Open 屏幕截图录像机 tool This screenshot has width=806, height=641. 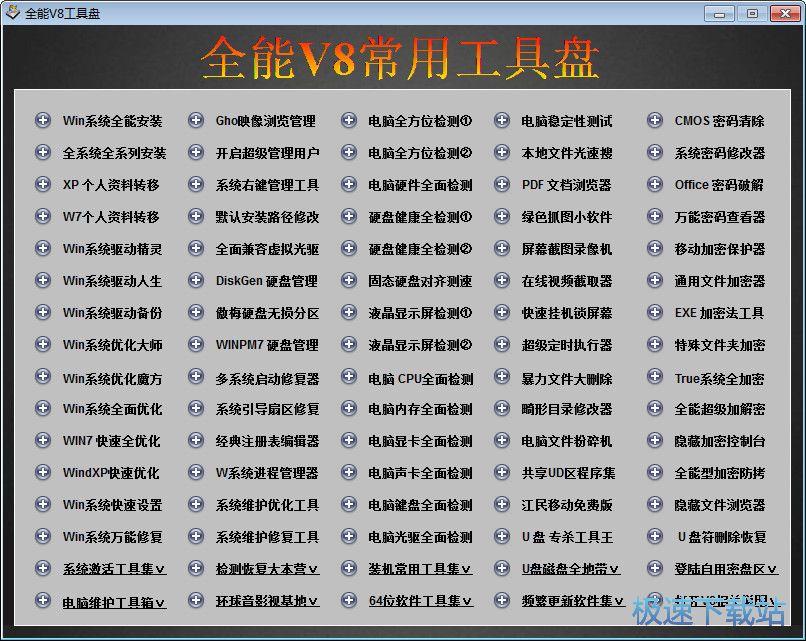[x=566, y=249]
